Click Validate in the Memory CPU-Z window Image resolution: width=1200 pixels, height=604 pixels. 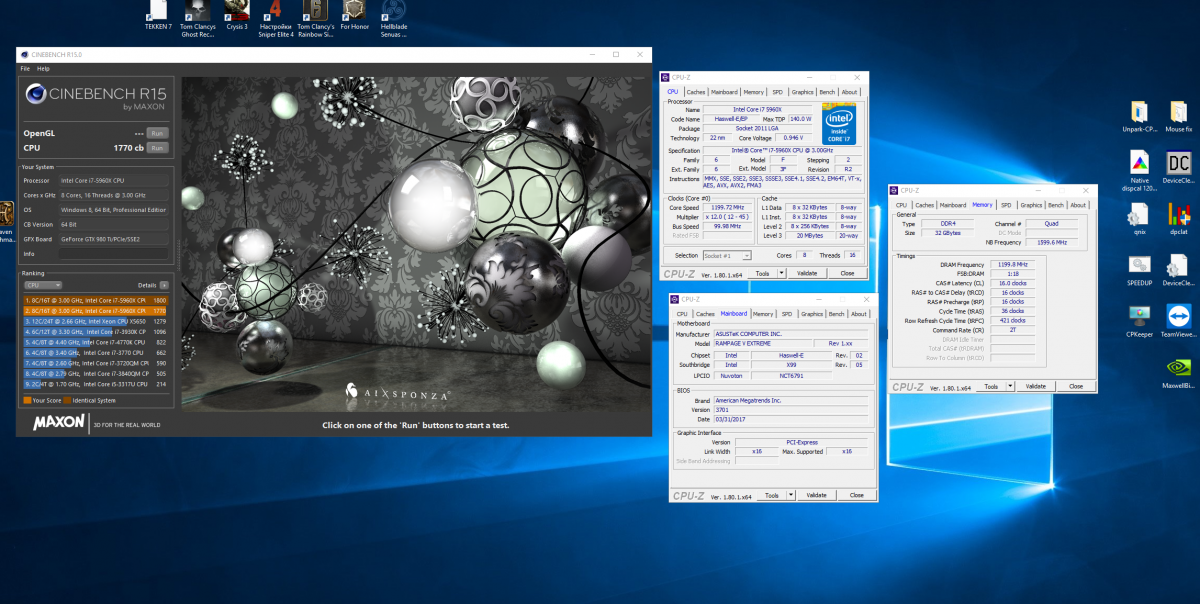click(1036, 386)
